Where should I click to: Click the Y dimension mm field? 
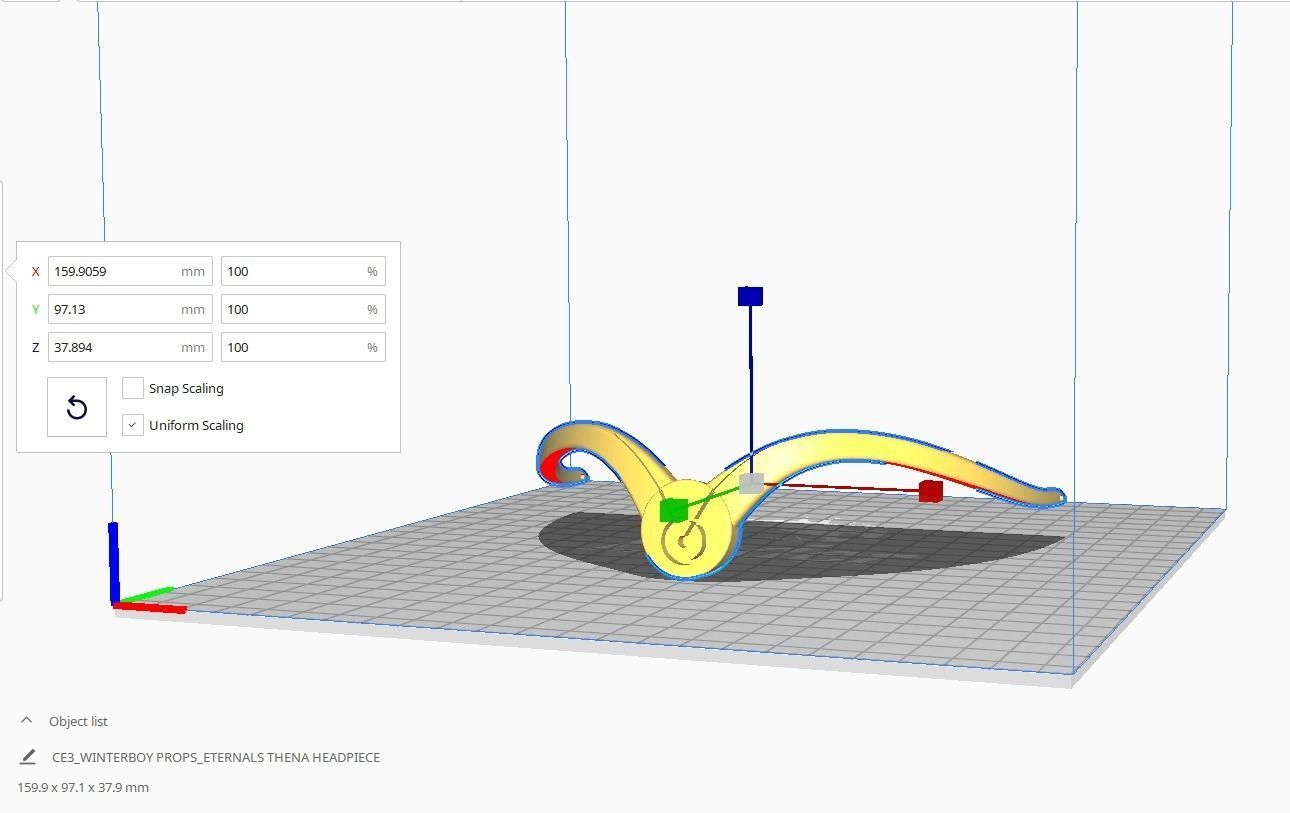[130, 309]
